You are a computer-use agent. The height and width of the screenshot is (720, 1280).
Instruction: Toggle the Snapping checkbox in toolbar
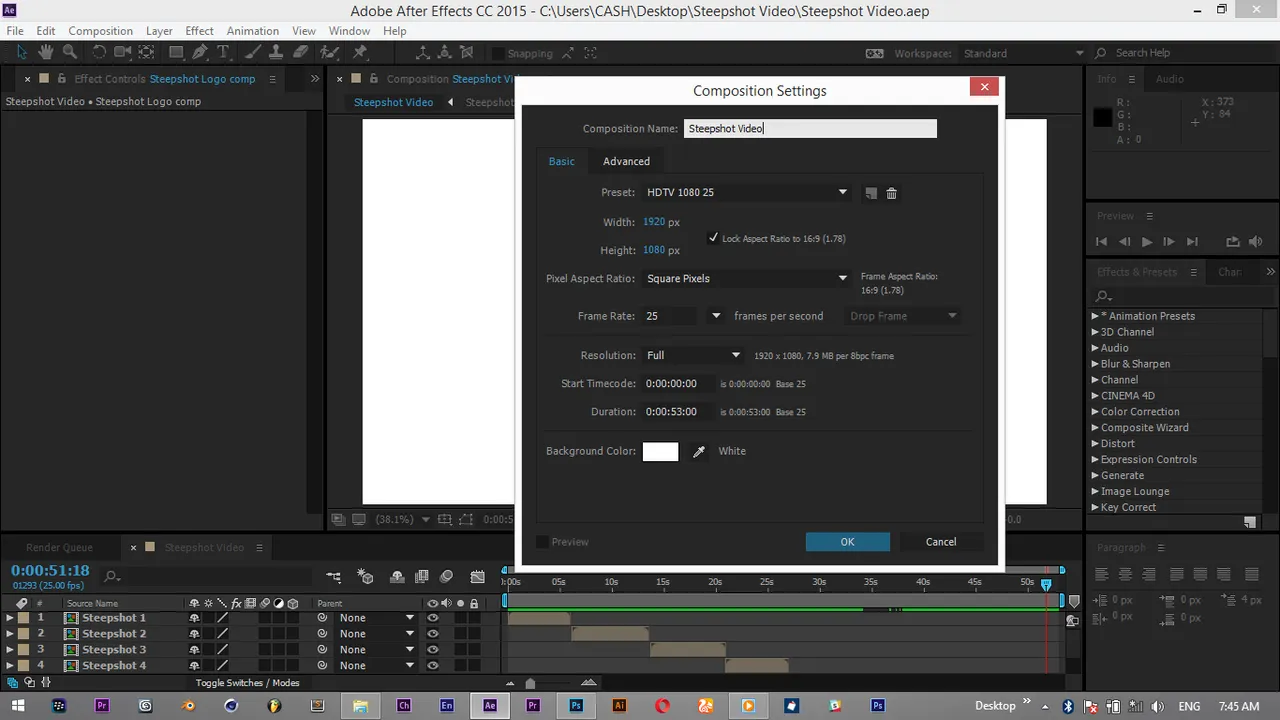pos(497,53)
